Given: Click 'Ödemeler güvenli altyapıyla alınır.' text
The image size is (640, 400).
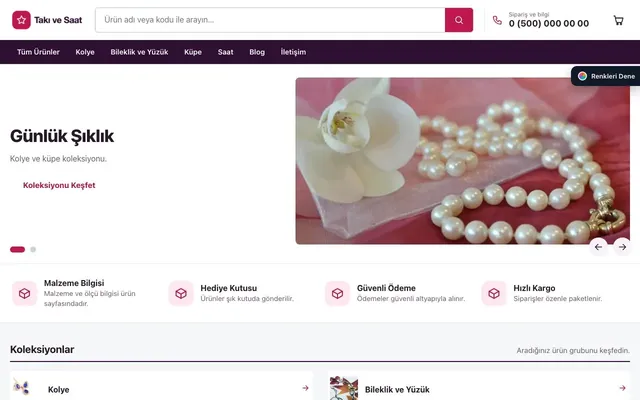Looking at the screenshot, I should tap(411, 299).
